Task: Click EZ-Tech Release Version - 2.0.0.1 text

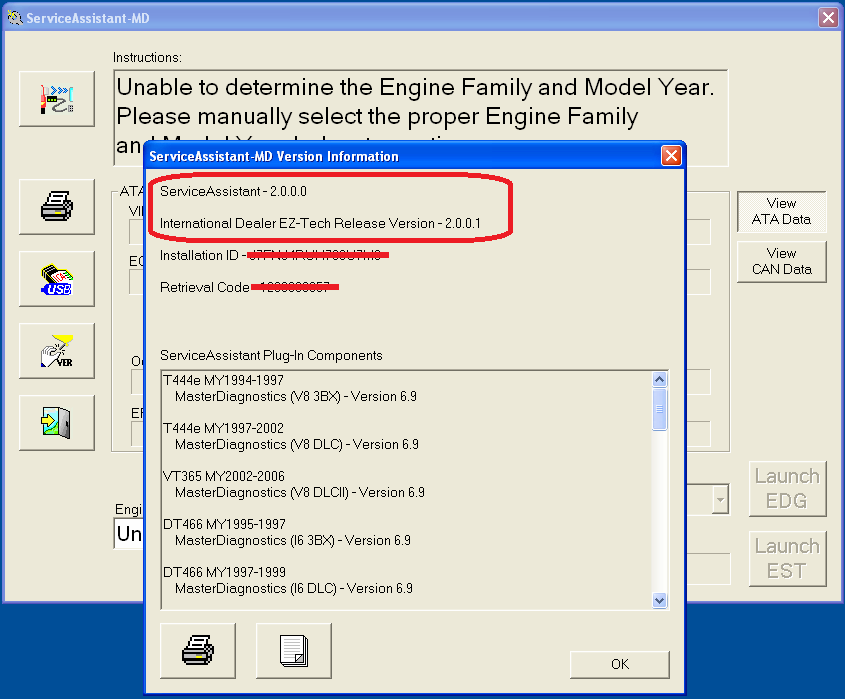Action: click(320, 223)
